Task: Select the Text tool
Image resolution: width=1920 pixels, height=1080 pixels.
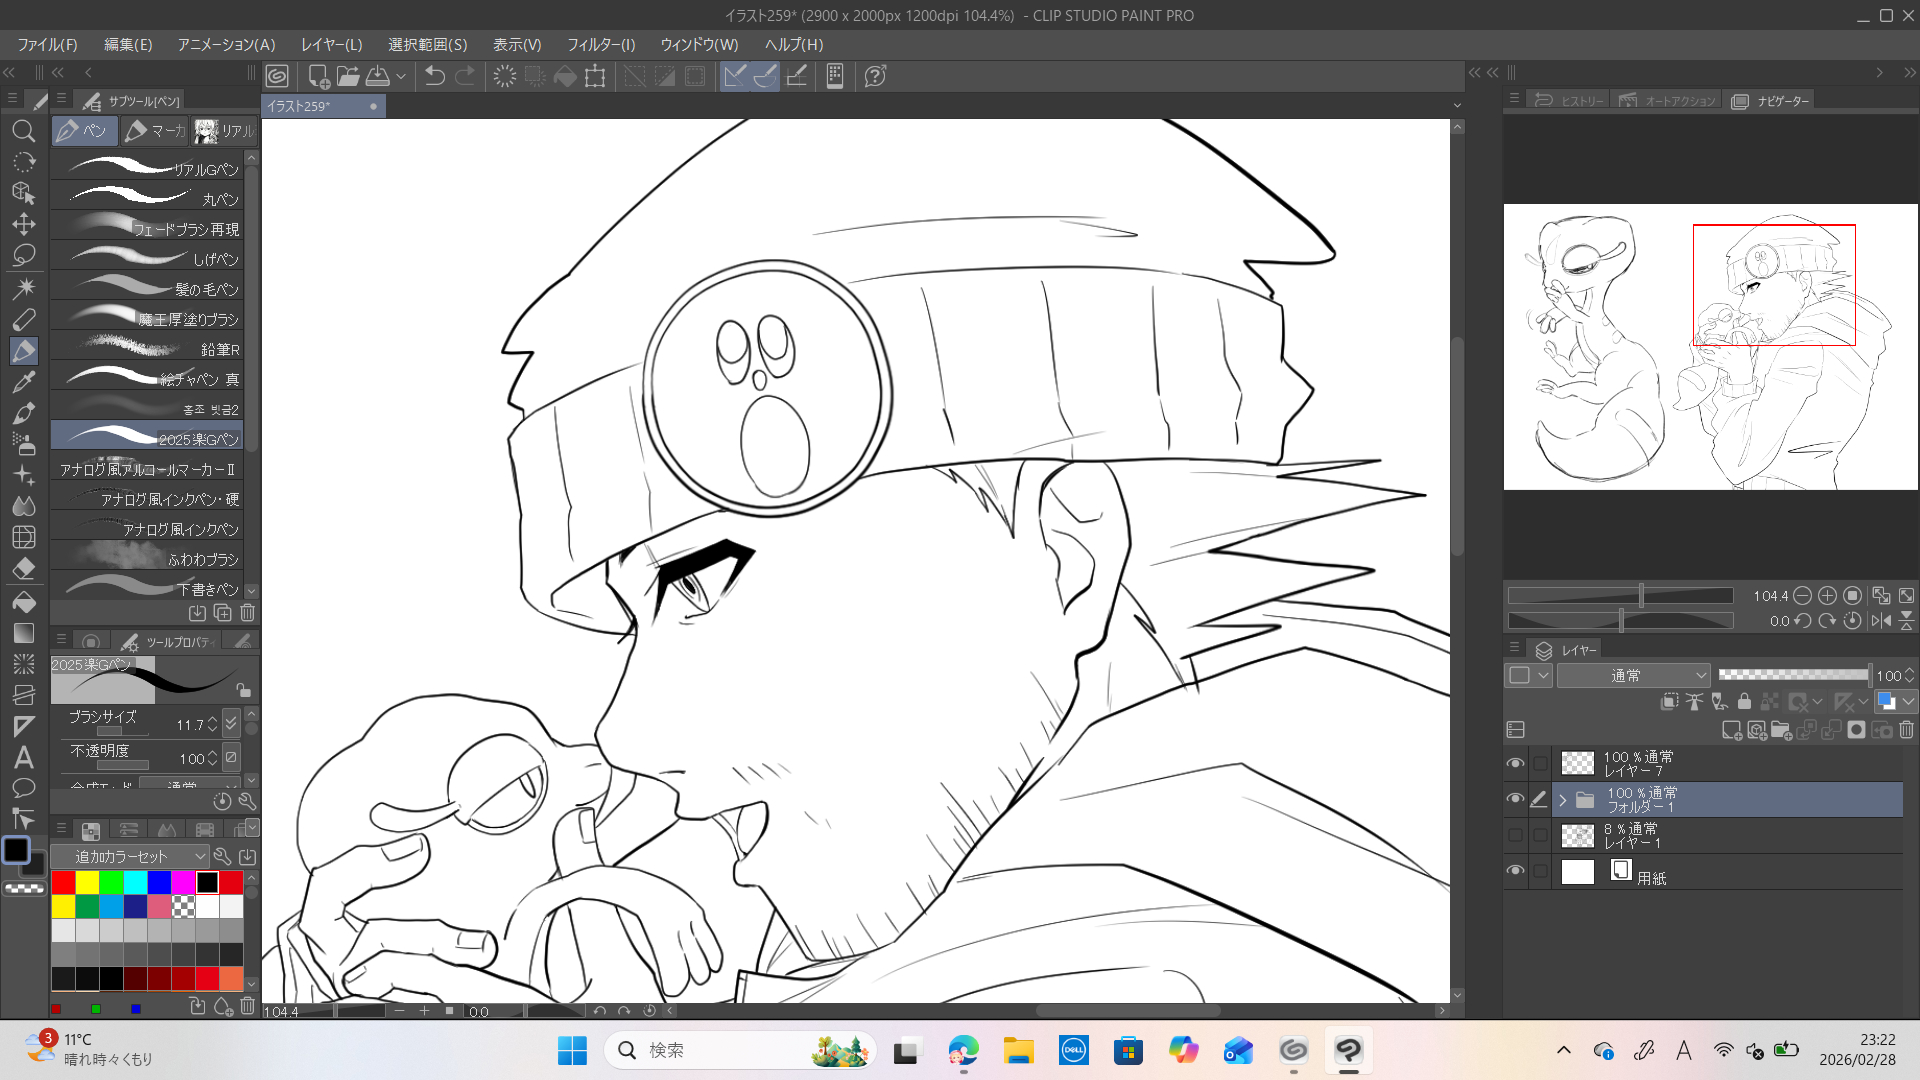Action: pyautogui.click(x=24, y=757)
